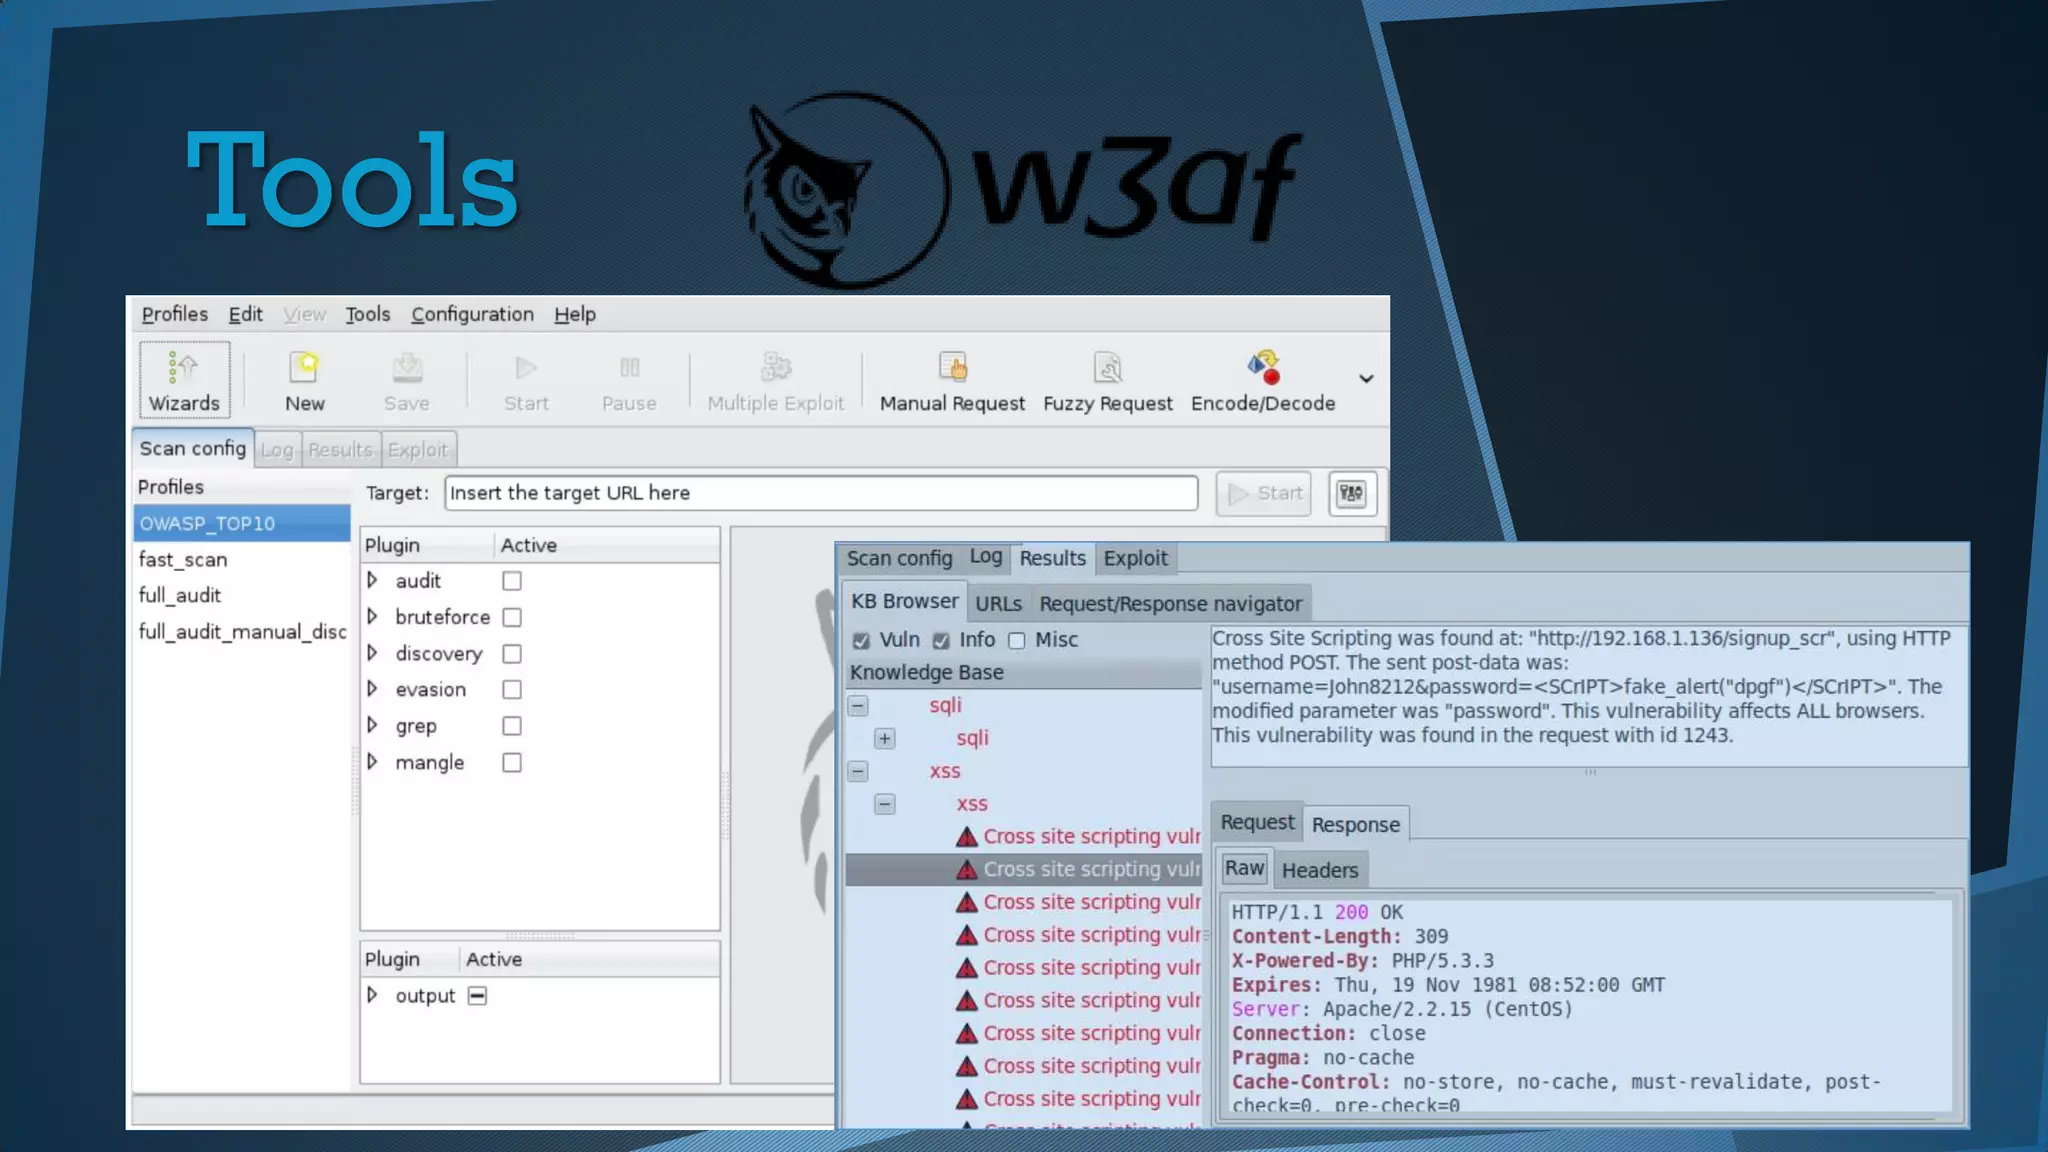Toggle the Vuln filter checkbox
Image resolution: width=2048 pixels, height=1152 pixels.
point(861,641)
